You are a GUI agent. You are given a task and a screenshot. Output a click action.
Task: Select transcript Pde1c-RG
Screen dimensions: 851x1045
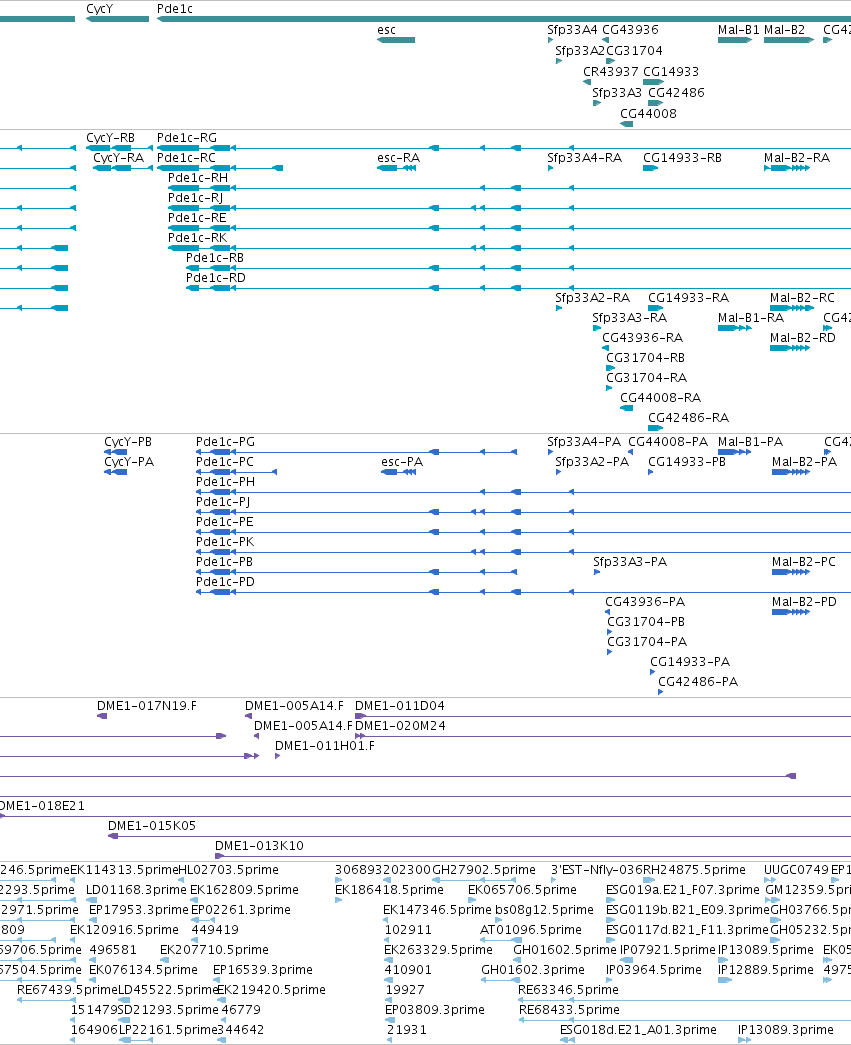pyautogui.click(x=187, y=138)
